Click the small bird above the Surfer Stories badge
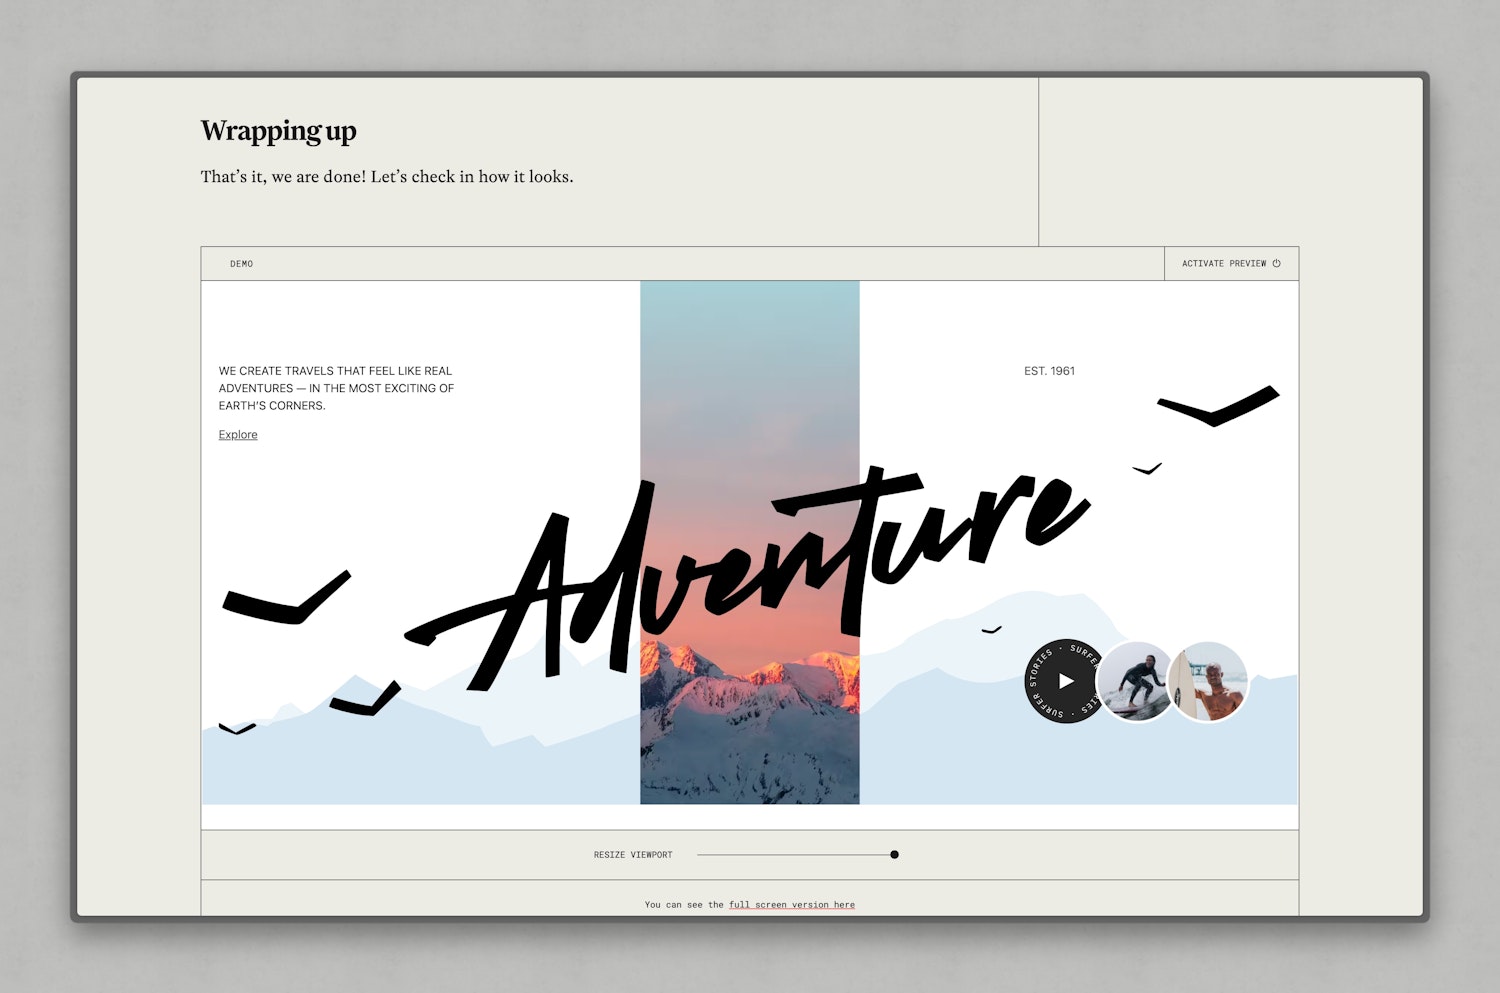The width and height of the screenshot is (1500, 993). [991, 630]
